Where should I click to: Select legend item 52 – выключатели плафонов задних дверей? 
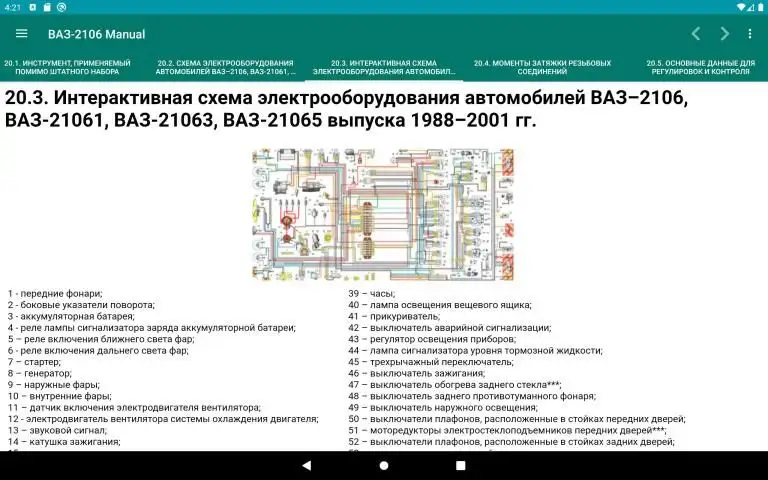coord(511,442)
